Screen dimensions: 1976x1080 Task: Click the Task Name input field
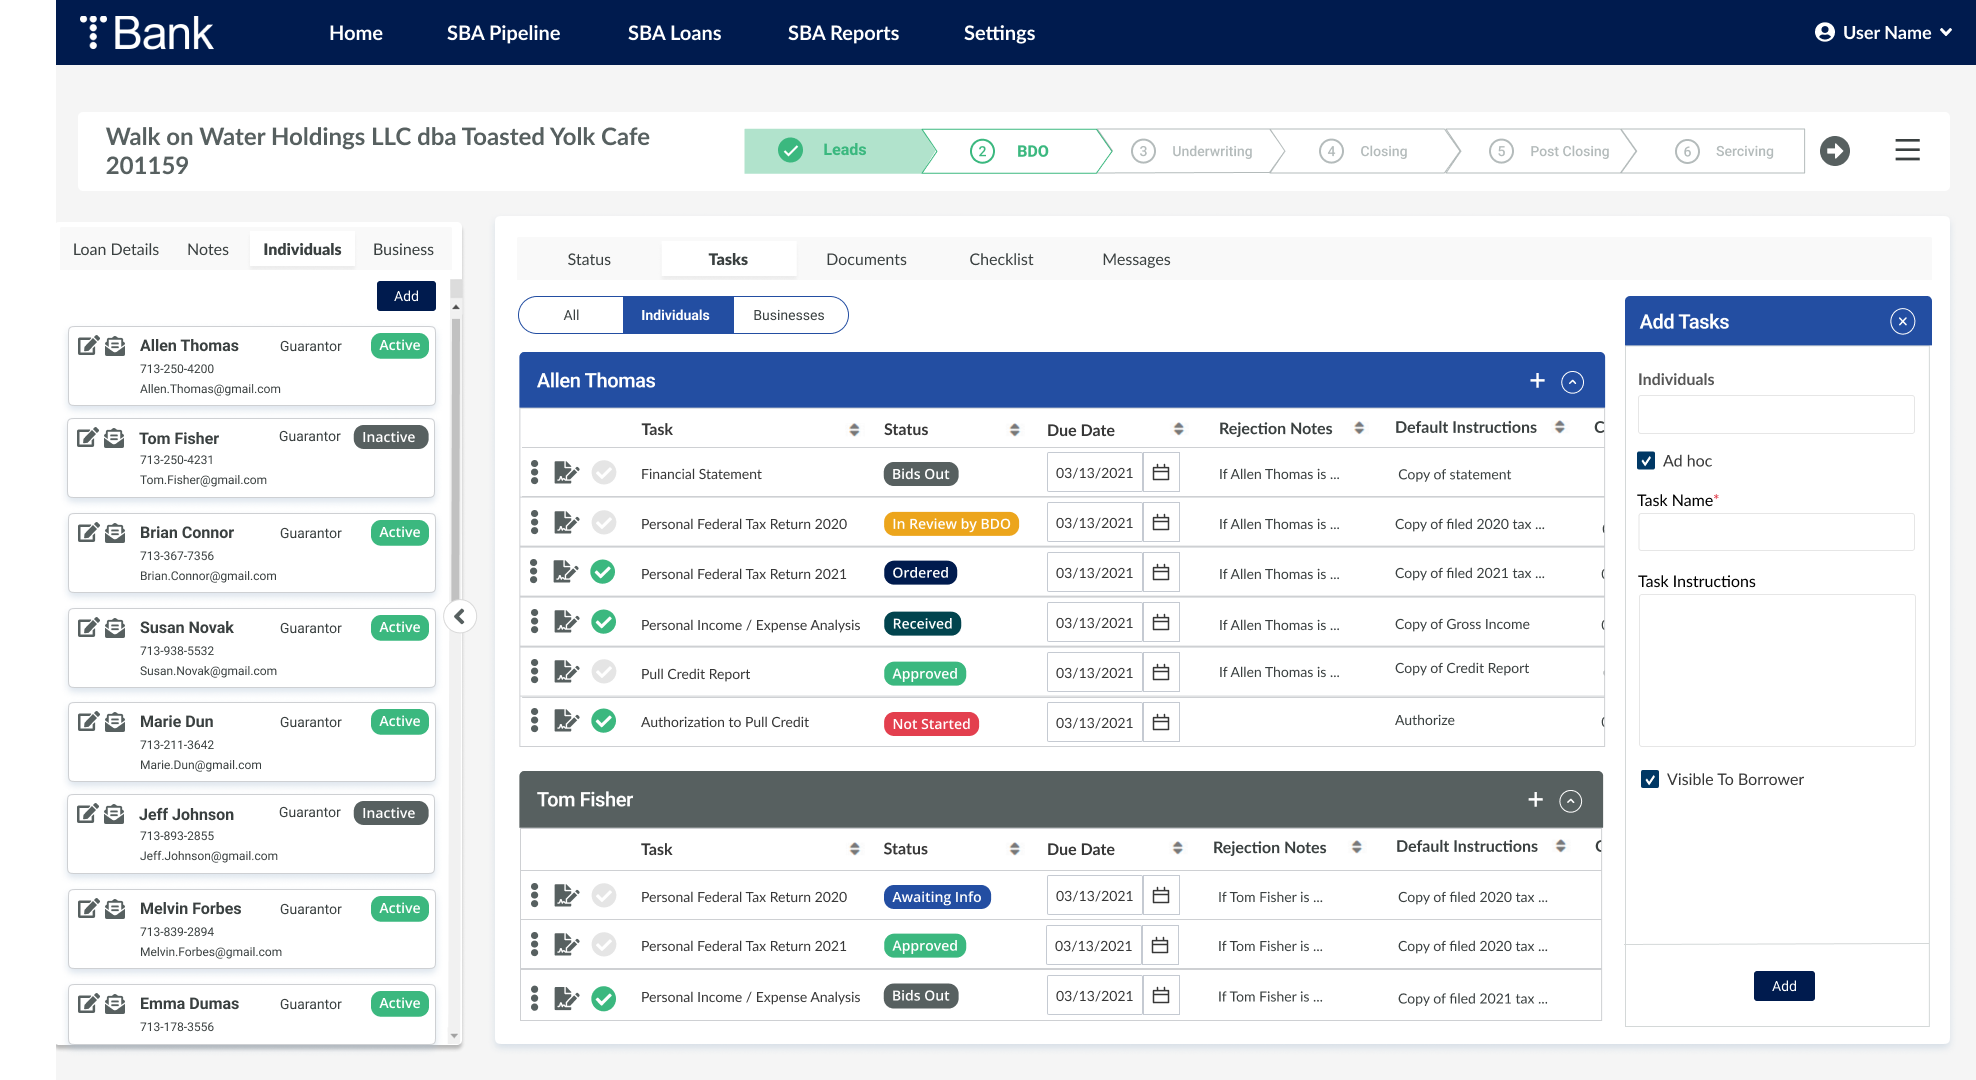[1776, 532]
